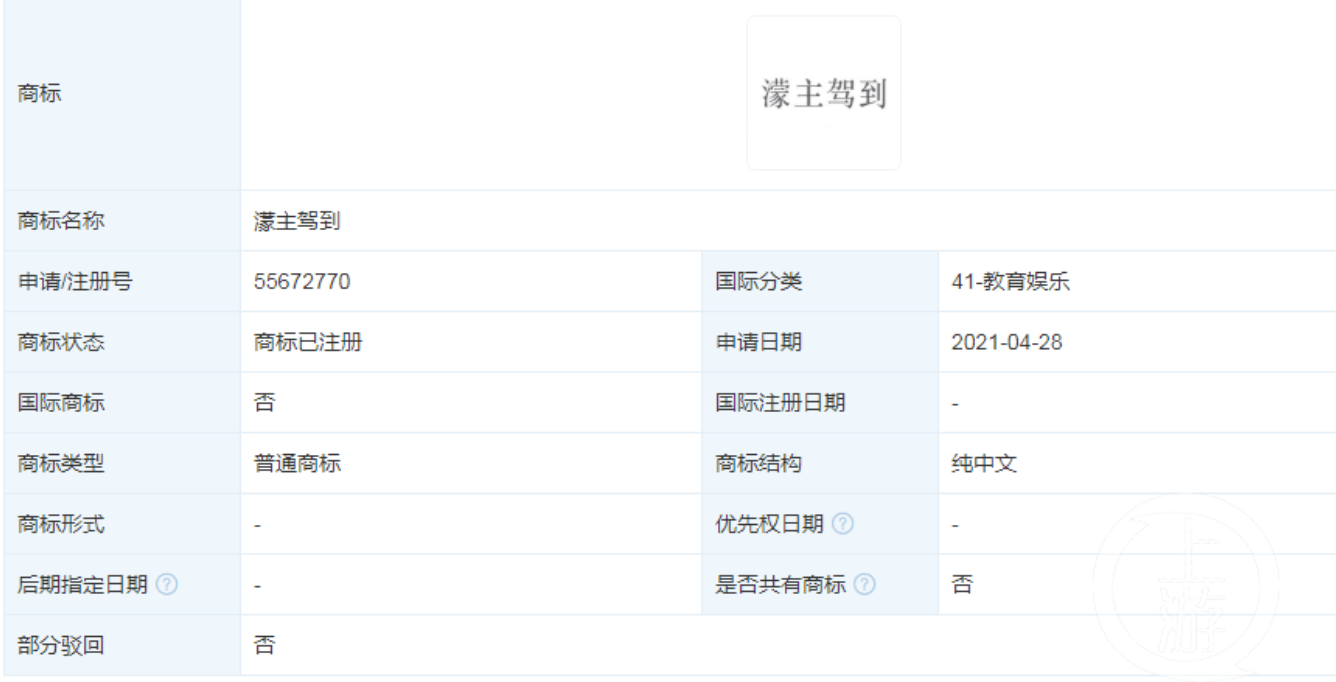
Task: Select registration number 55672770
Action: coord(302,282)
